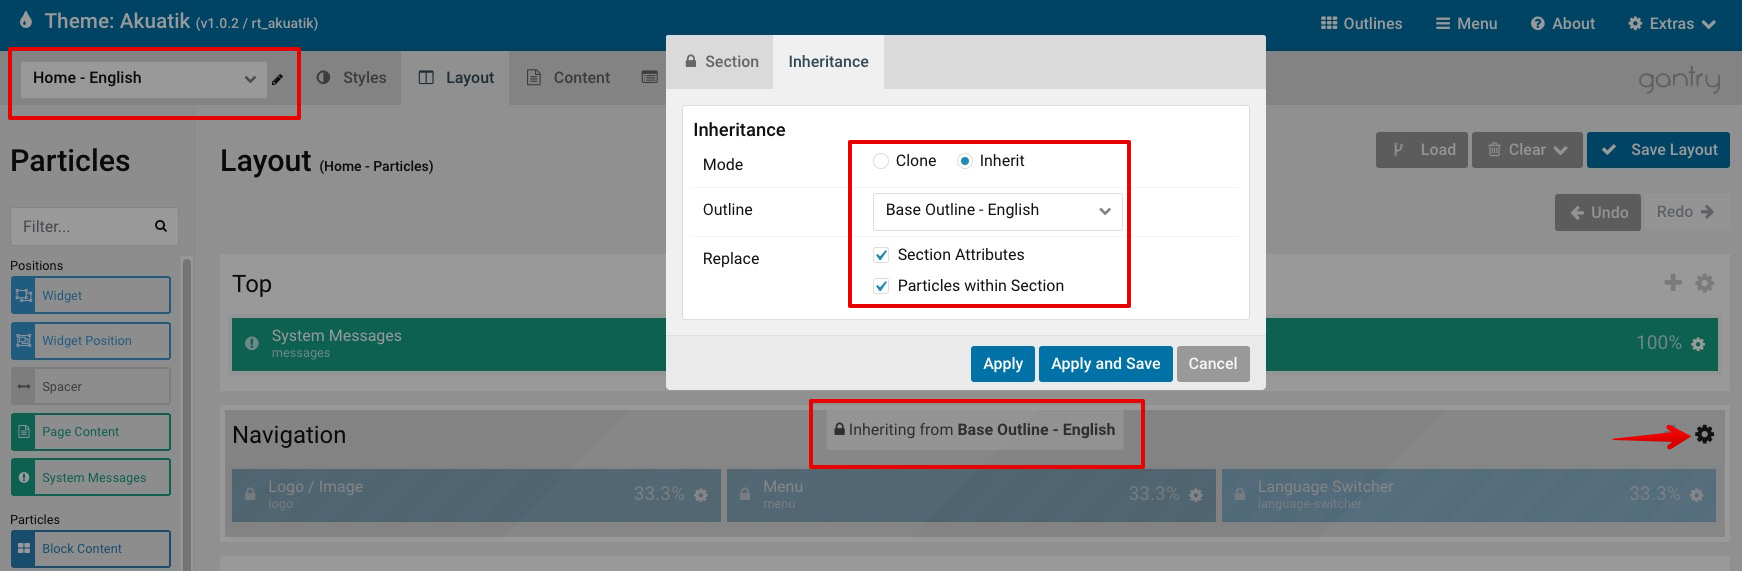Edit outline name with pencil icon
The image size is (1742, 571).
277,79
